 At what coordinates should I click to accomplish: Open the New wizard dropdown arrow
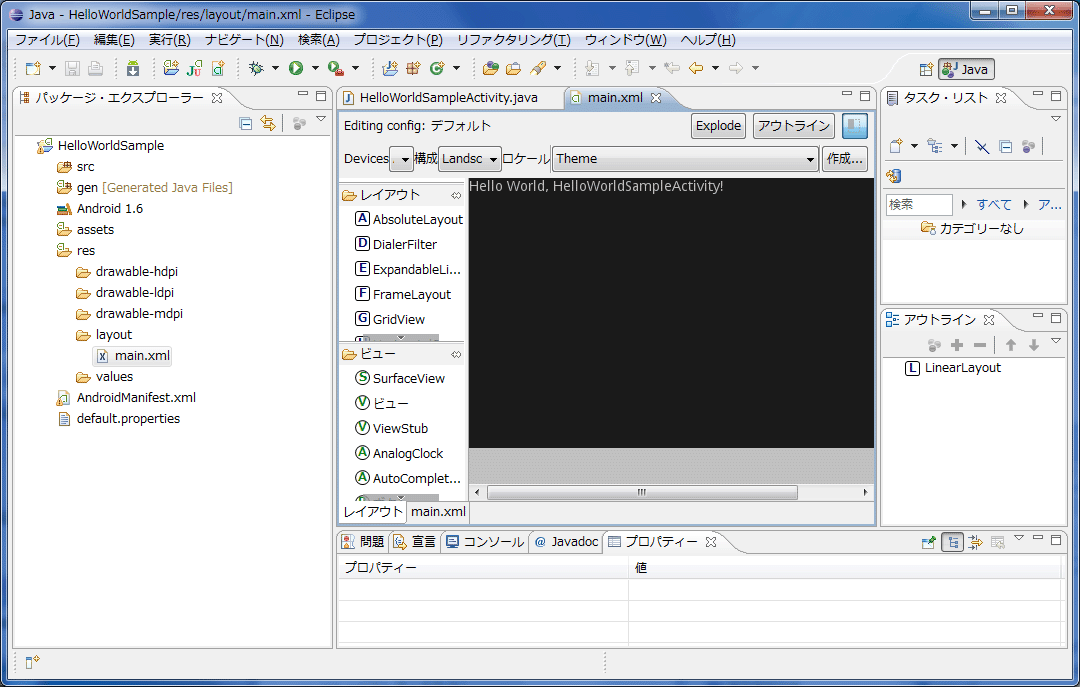52,68
